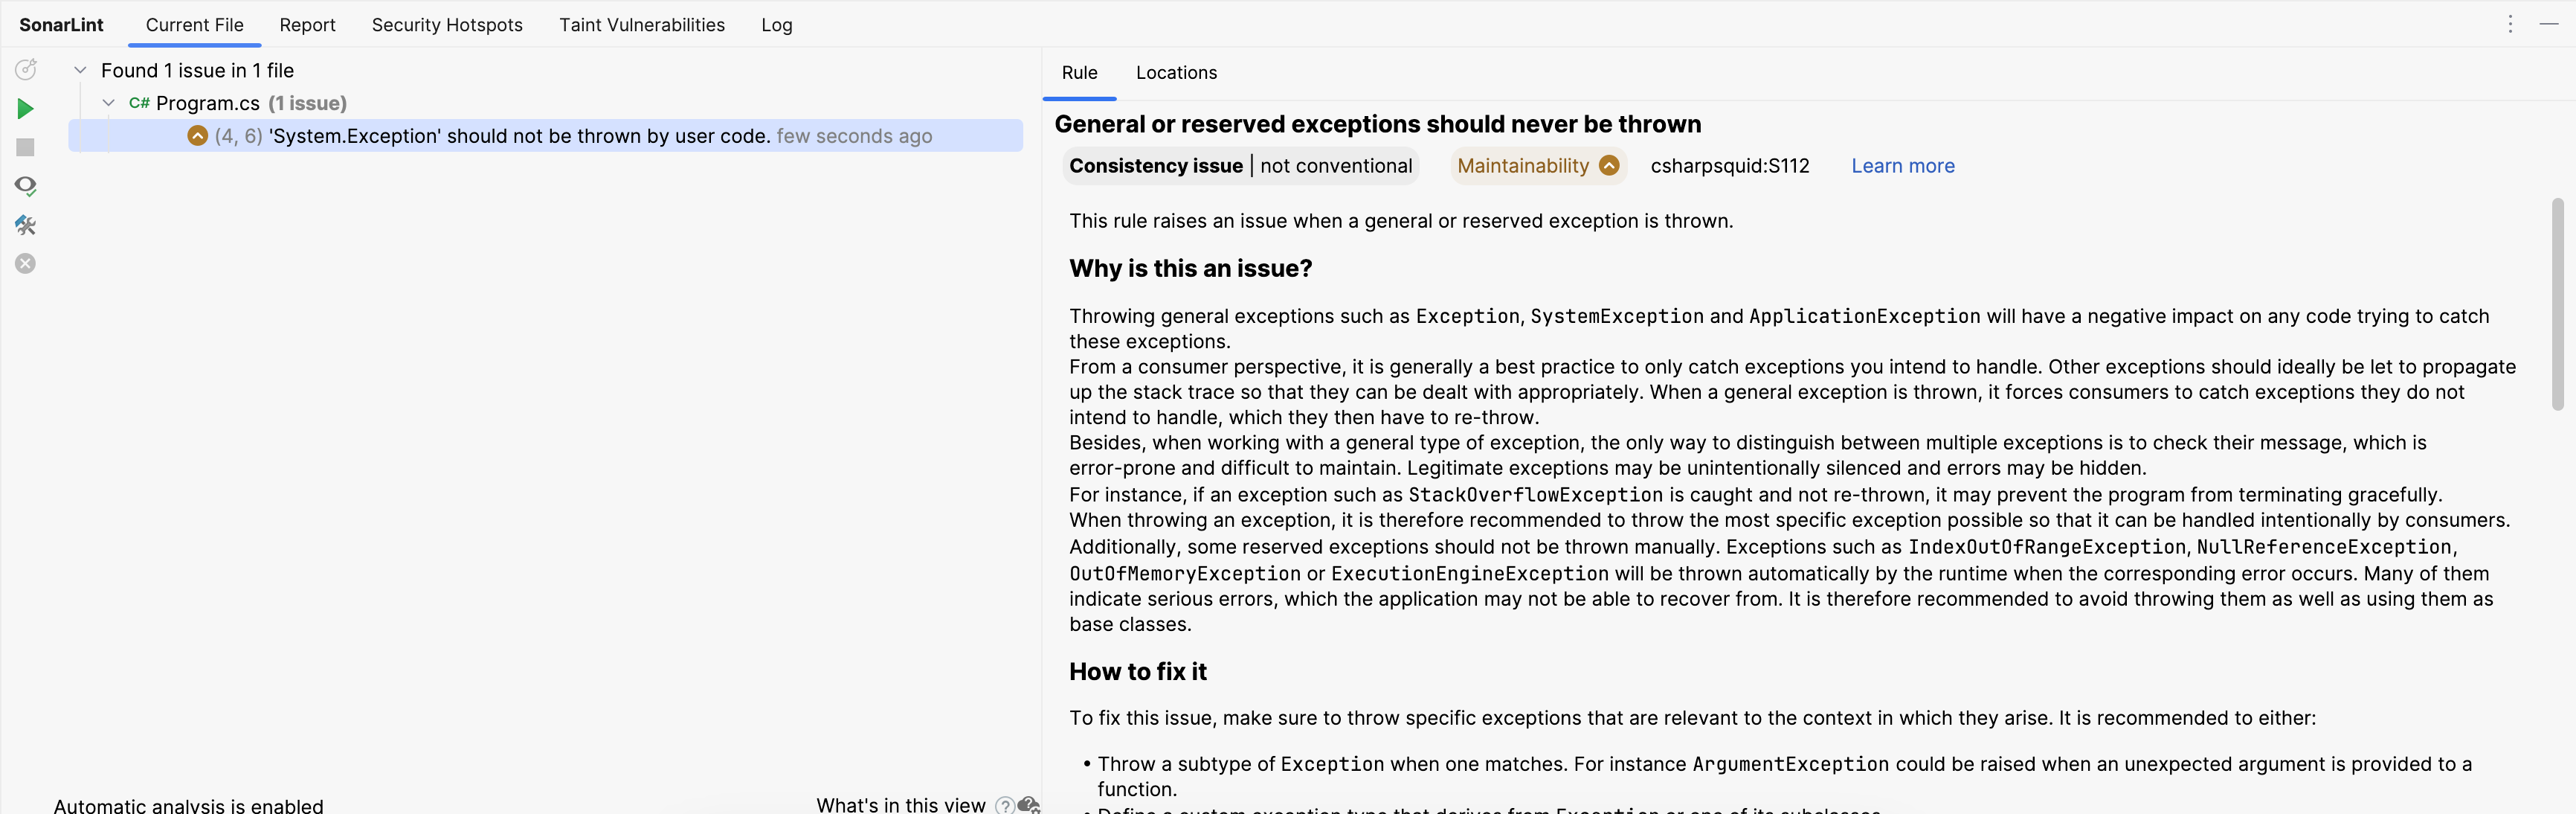Switch to the Locations tab
The width and height of the screenshot is (2576, 814).
pyautogui.click(x=1176, y=72)
